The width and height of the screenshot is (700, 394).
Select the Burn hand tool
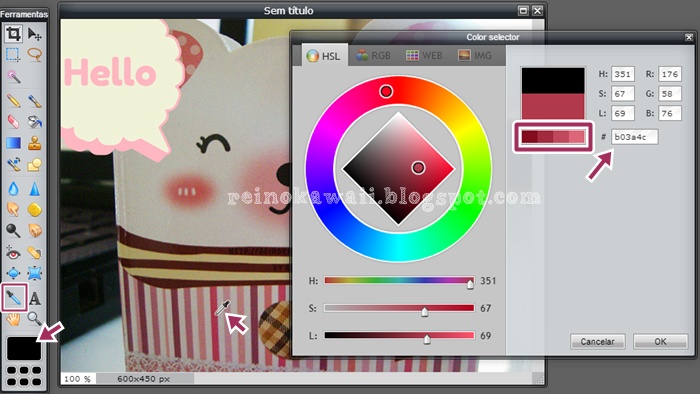[x=34, y=230]
